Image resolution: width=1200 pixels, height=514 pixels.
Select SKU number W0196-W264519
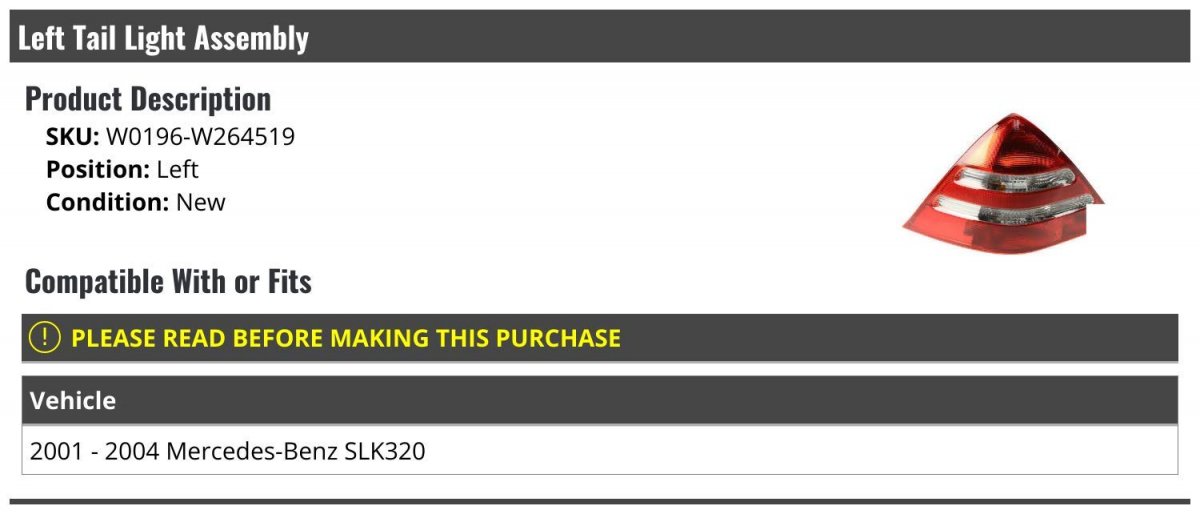click(x=200, y=137)
